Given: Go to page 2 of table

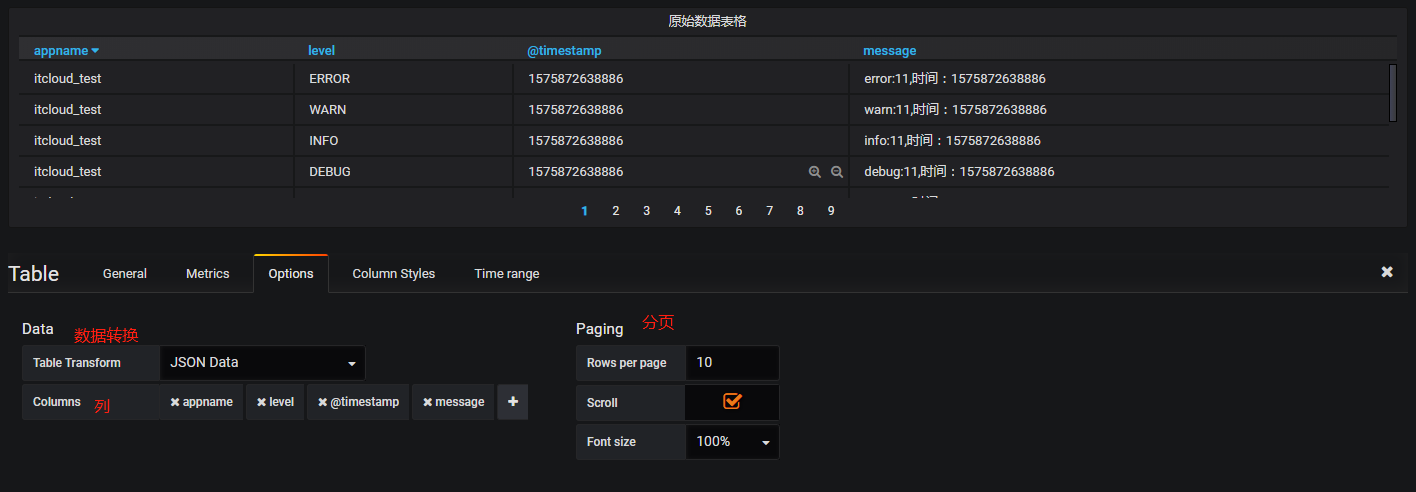Looking at the screenshot, I should point(616,211).
